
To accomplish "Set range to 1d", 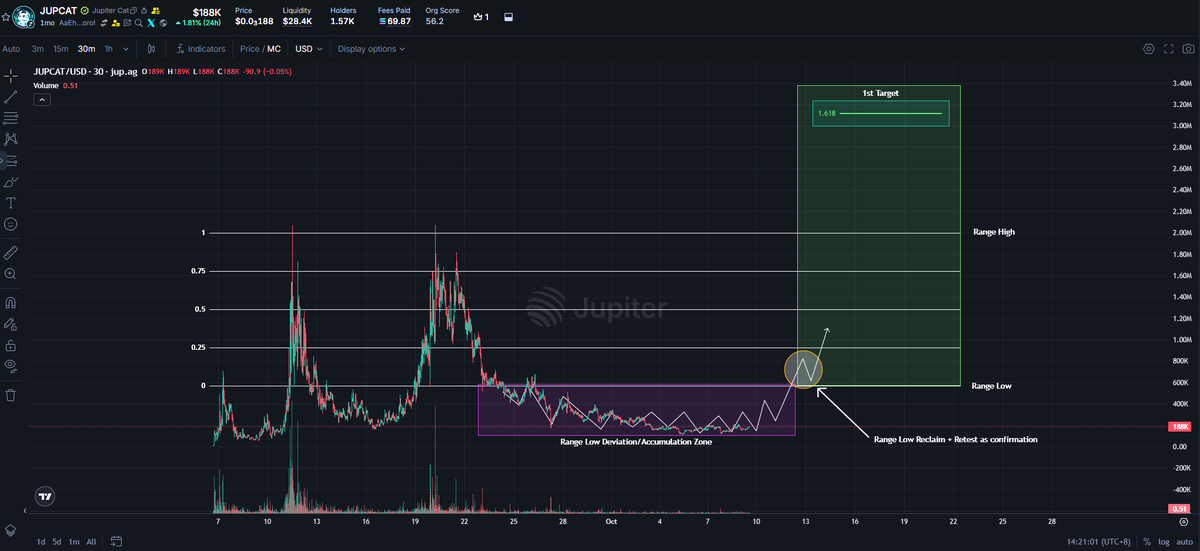I will 42,541.
